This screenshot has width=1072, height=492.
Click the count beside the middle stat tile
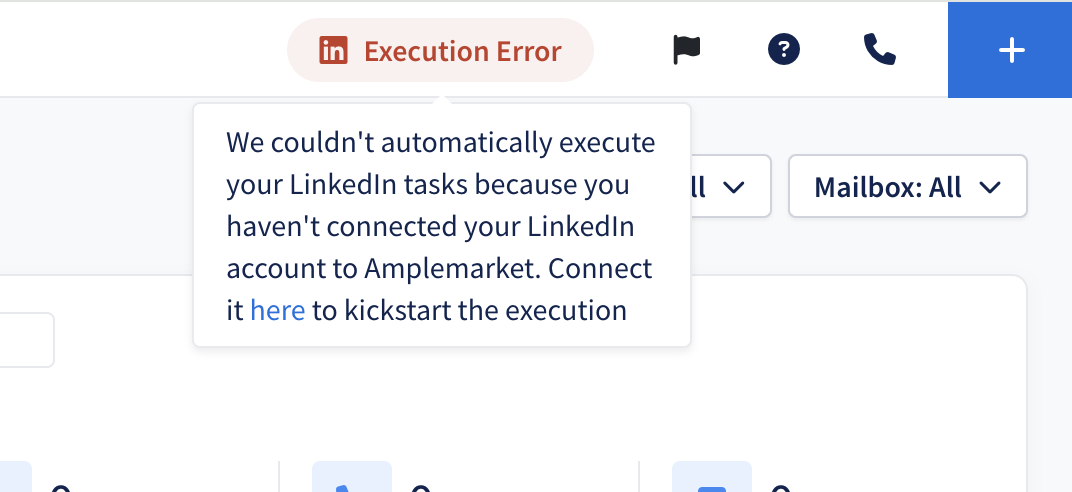(421, 488)
